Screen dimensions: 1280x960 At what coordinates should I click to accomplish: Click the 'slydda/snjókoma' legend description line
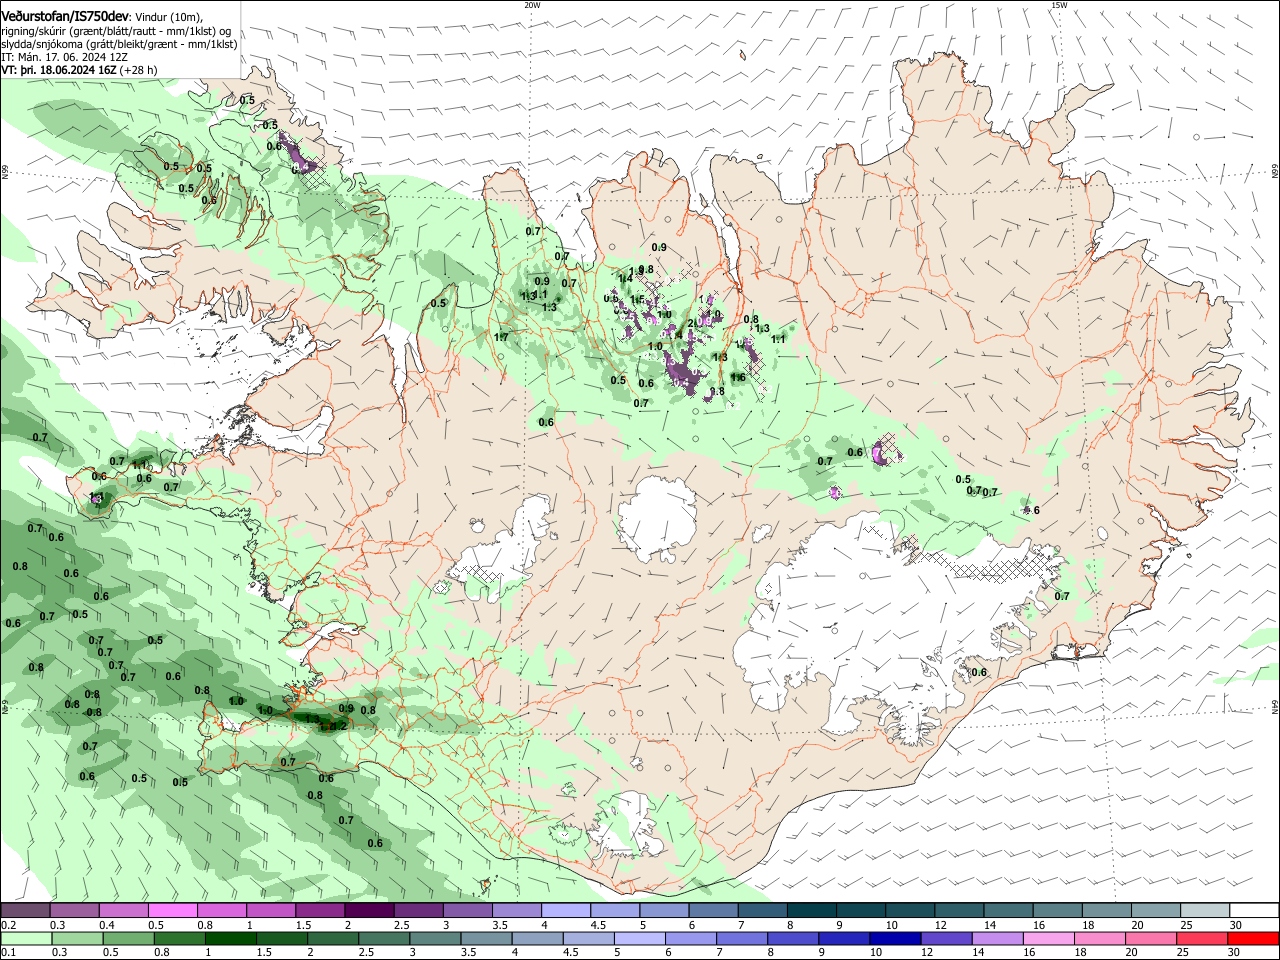119,44
